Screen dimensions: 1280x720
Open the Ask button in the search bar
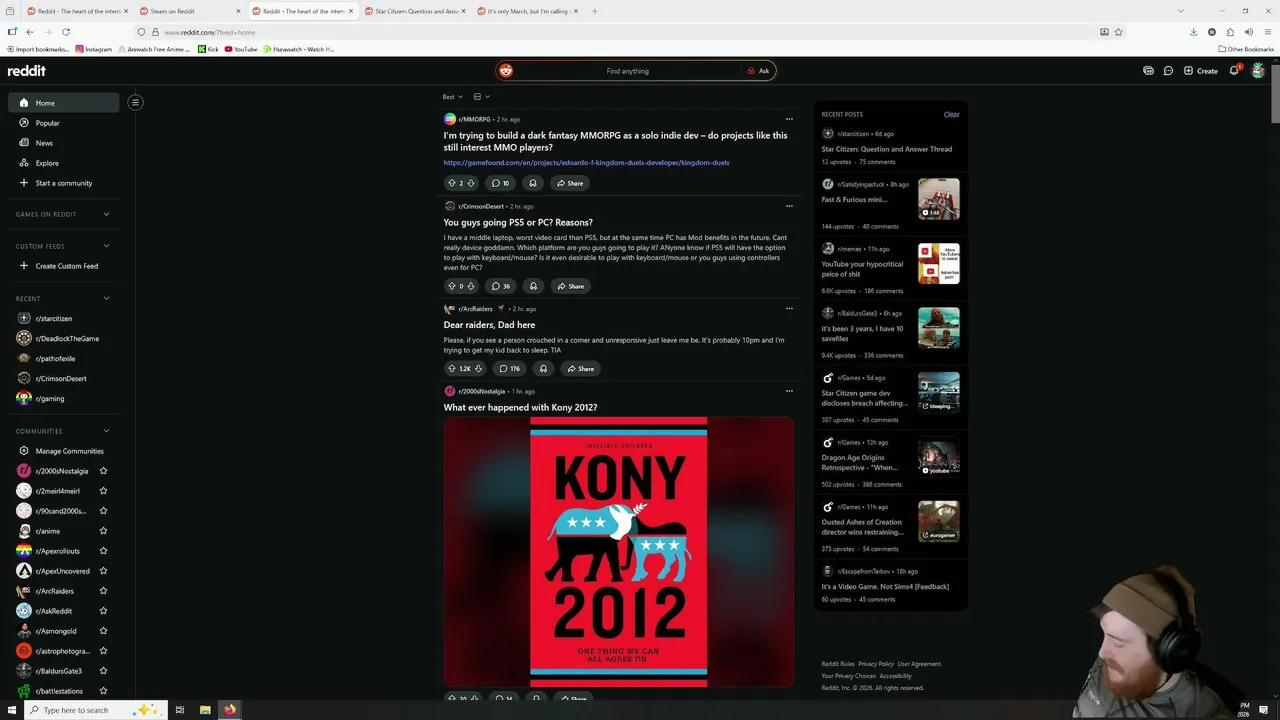pos(758,71)
